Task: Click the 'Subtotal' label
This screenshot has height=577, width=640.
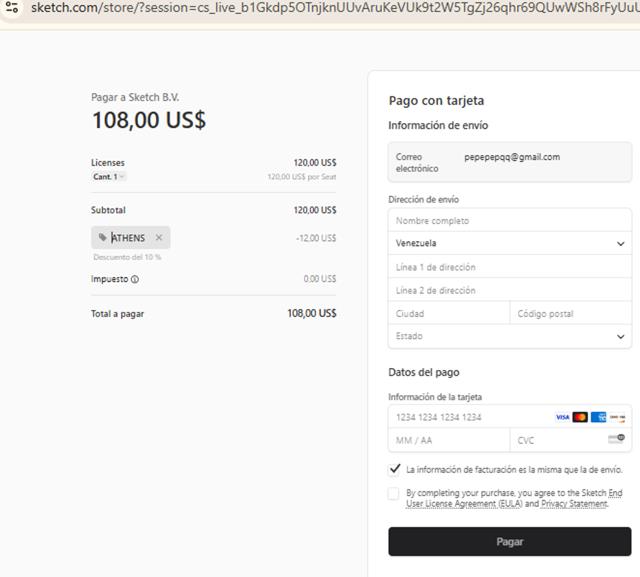Action: click(x=108, y=210)
